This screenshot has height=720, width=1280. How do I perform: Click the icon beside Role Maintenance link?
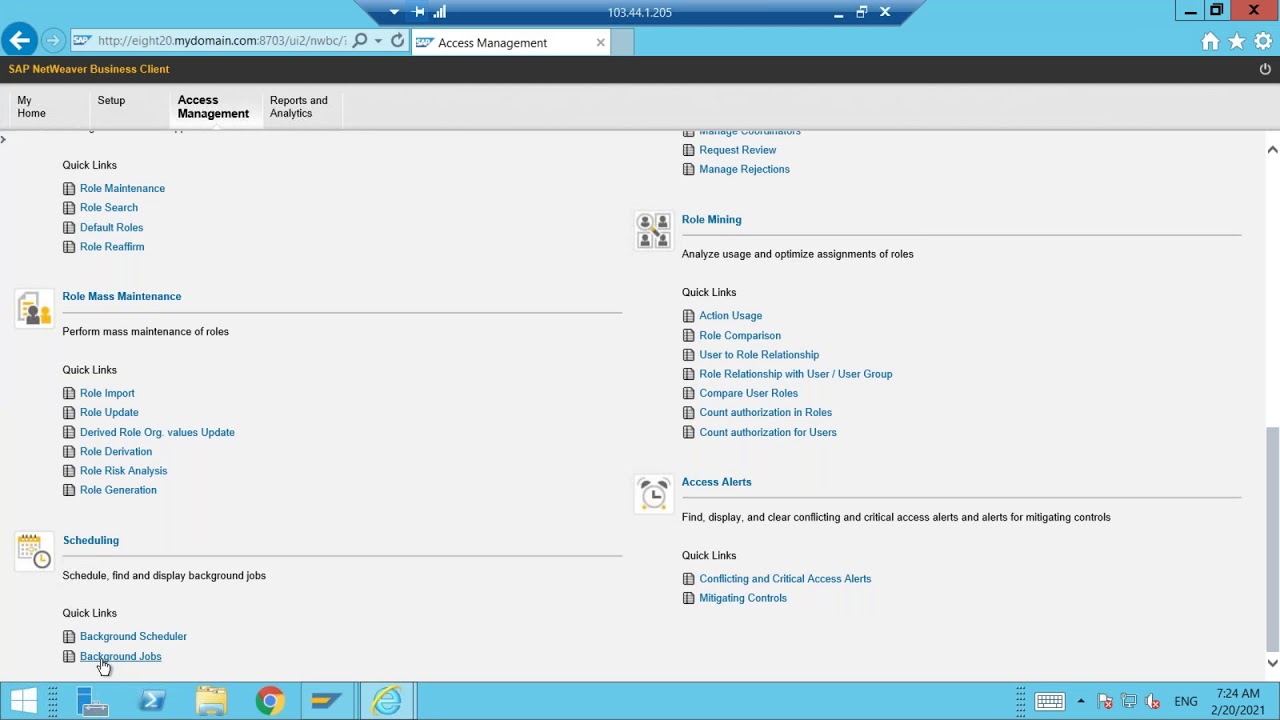69,188
